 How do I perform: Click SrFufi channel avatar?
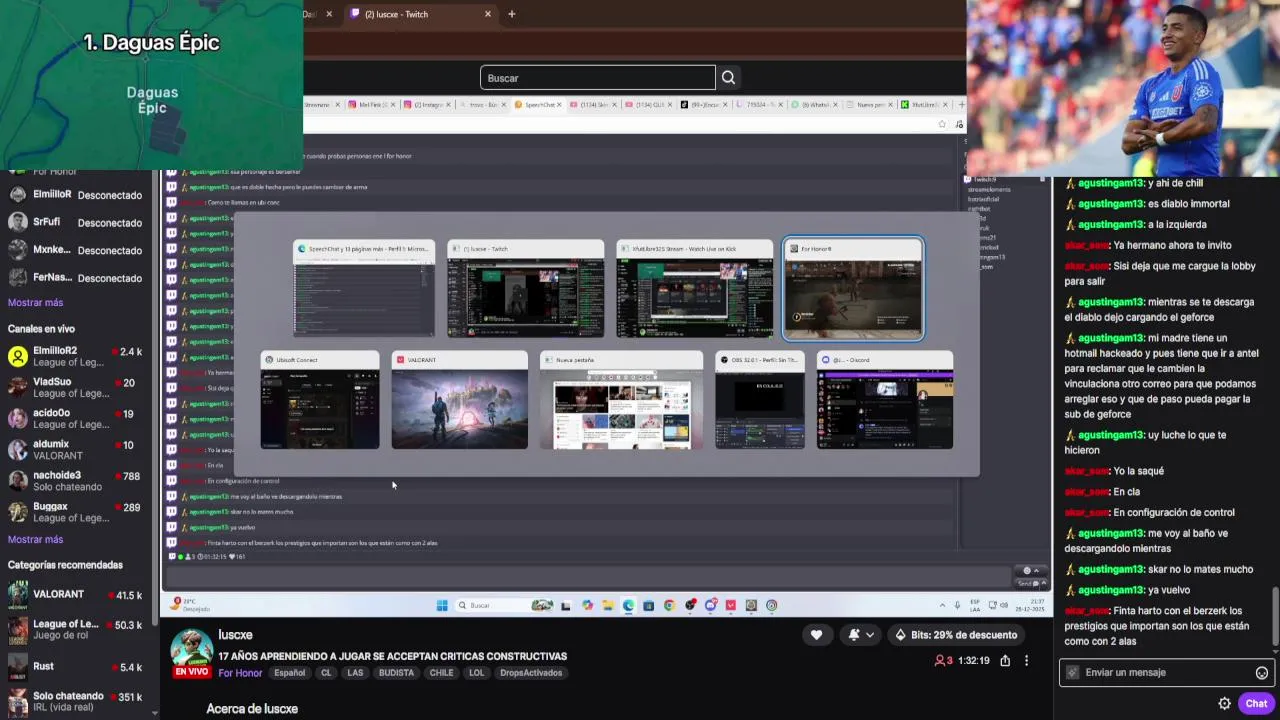point(17,222)
